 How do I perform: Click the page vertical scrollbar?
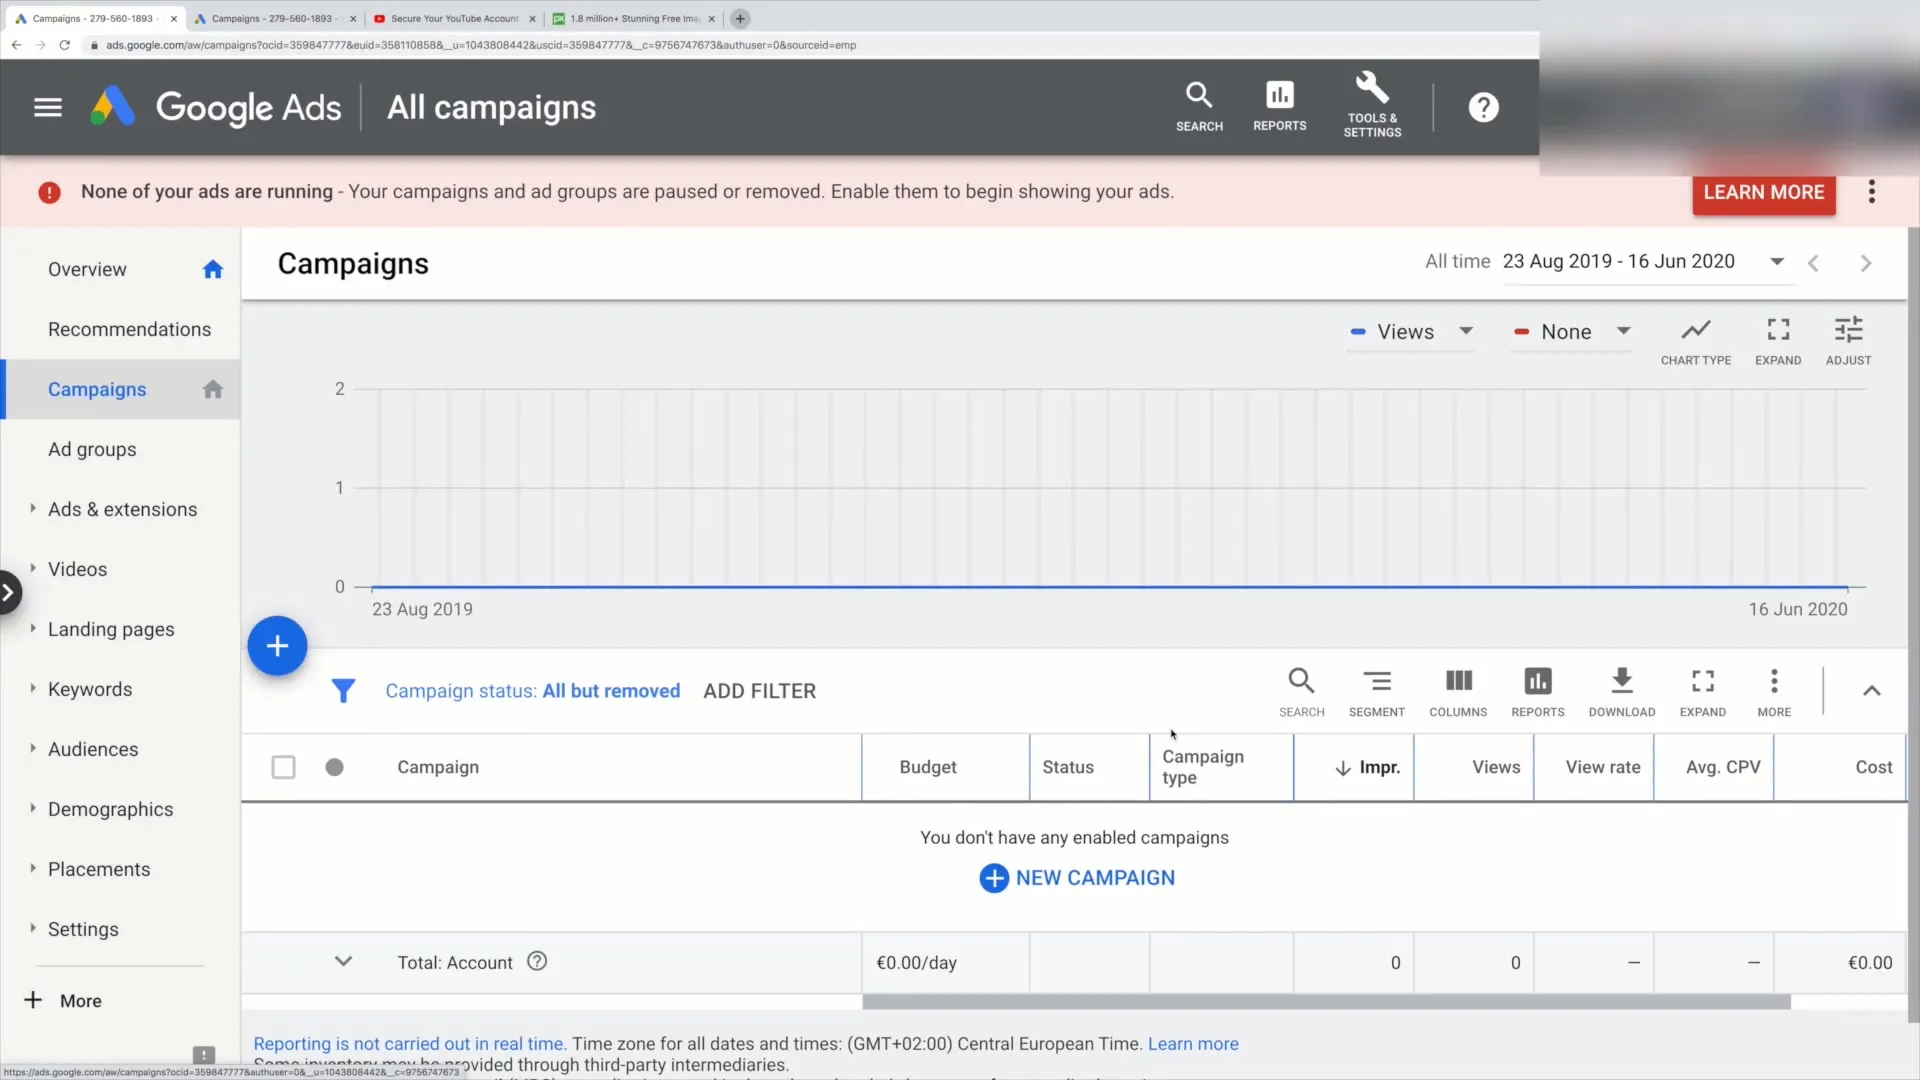click(1913, 625)
